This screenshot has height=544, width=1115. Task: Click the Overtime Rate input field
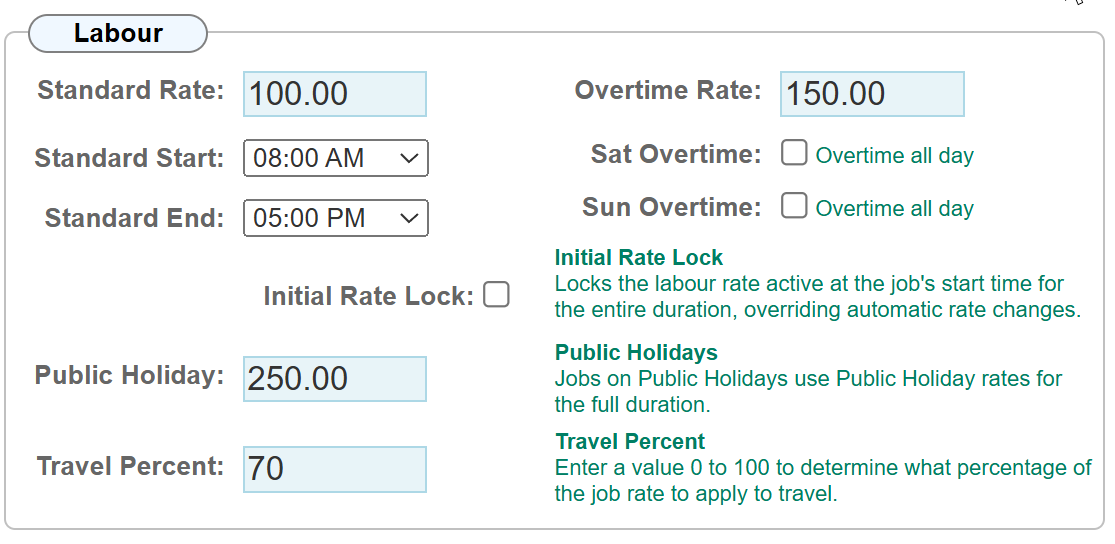pos(871,94)
